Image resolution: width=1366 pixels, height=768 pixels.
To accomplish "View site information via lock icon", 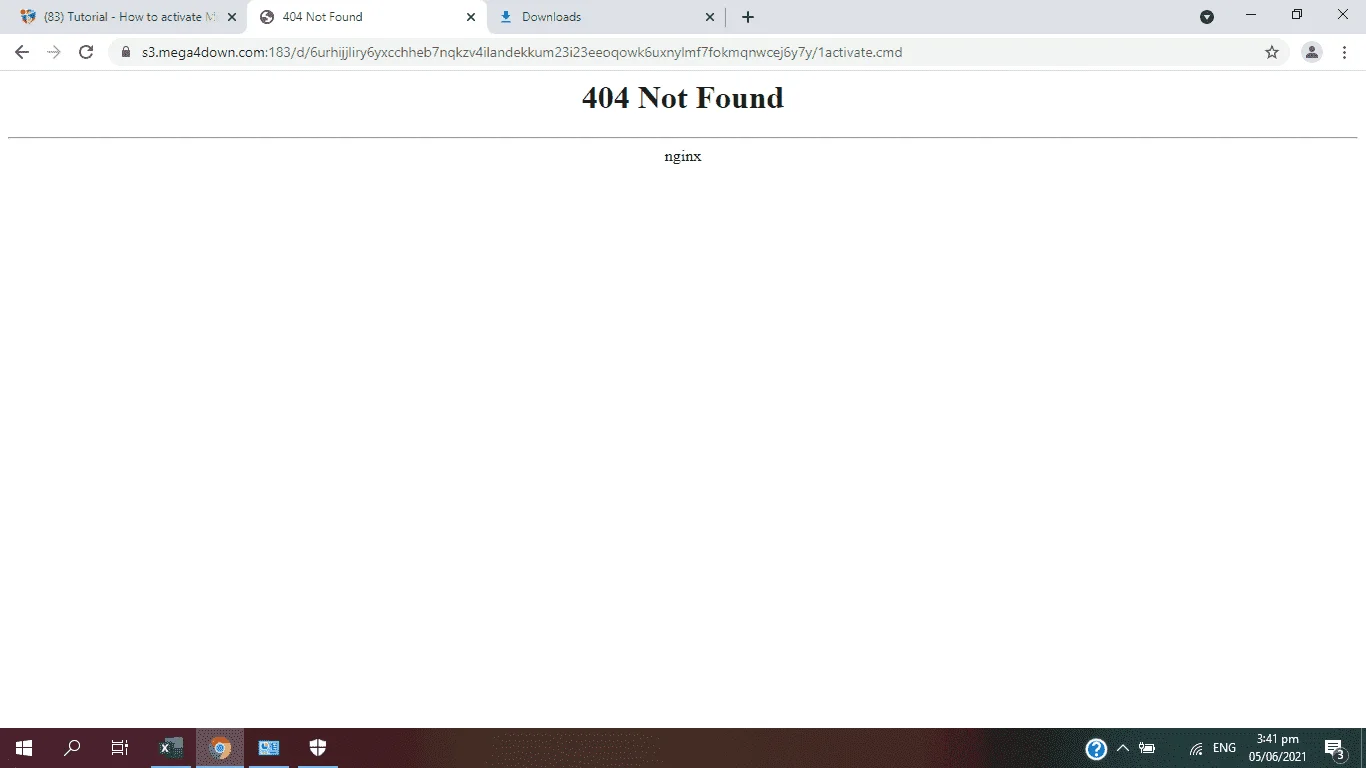I will coord(126,52).
